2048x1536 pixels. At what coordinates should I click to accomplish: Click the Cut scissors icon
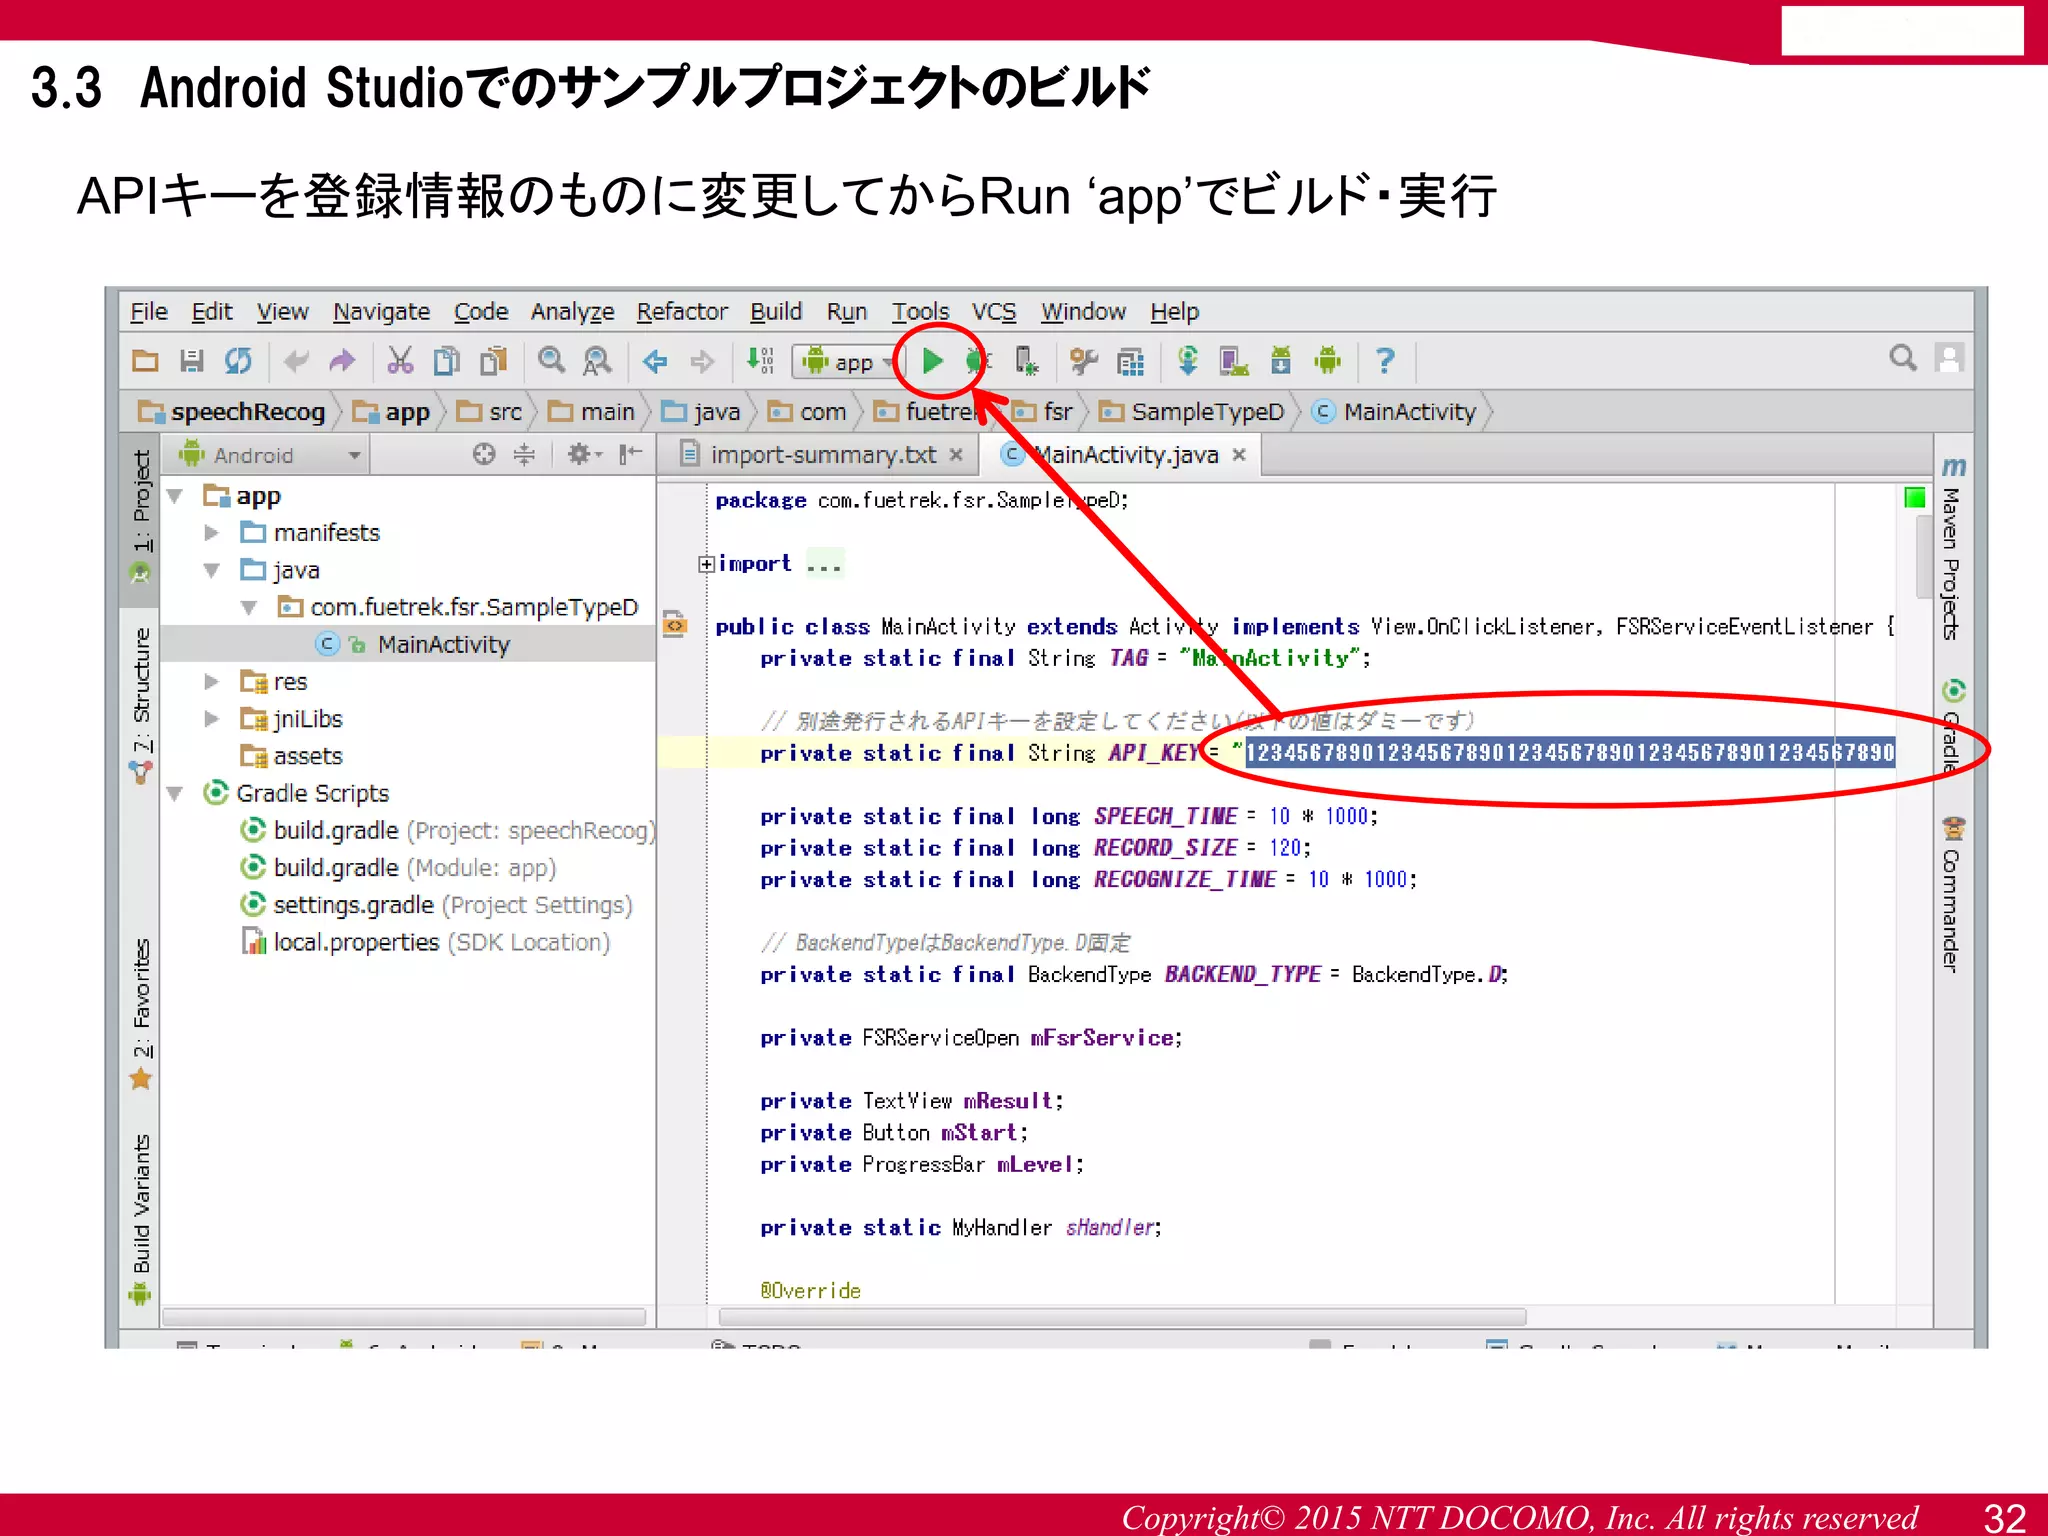(x=400, y=360)
